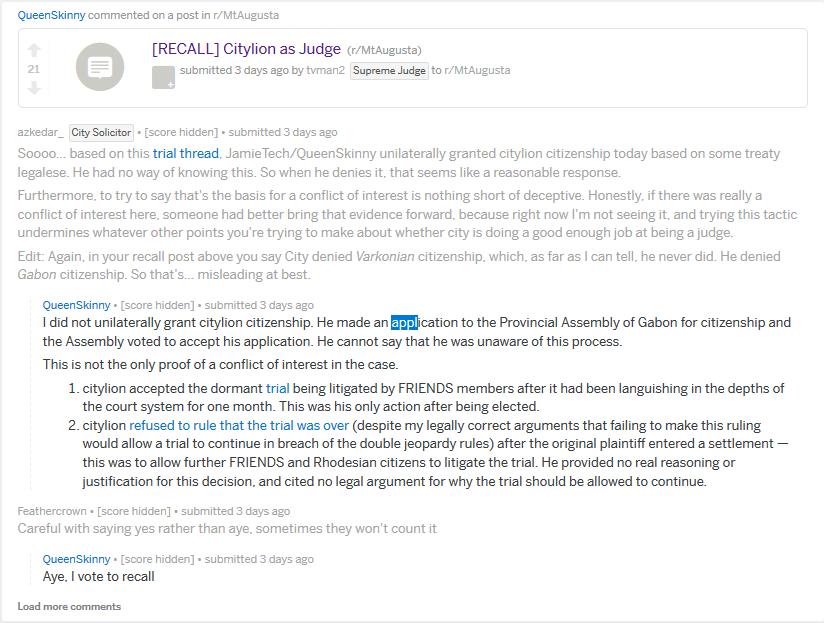Open QueenSkinny profile link at top
The image size is (824, 623).
tap(51, 15)
